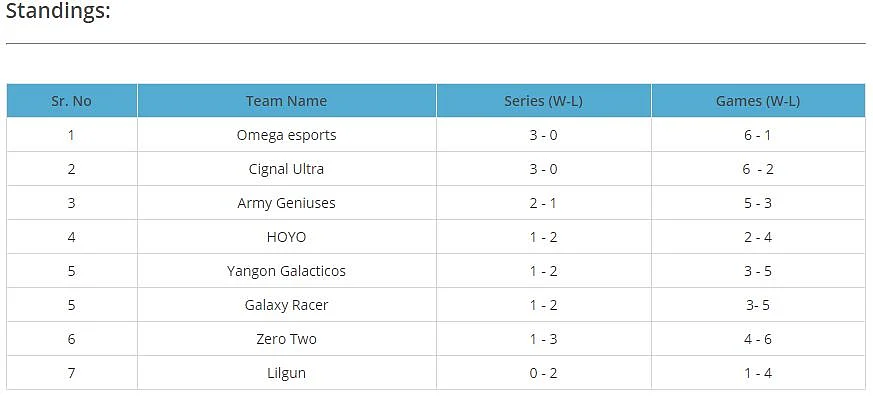This screenshot has width=873, height=399.
Task: Click Zero Two series record 1 - 3
Action: coord(543,339)
